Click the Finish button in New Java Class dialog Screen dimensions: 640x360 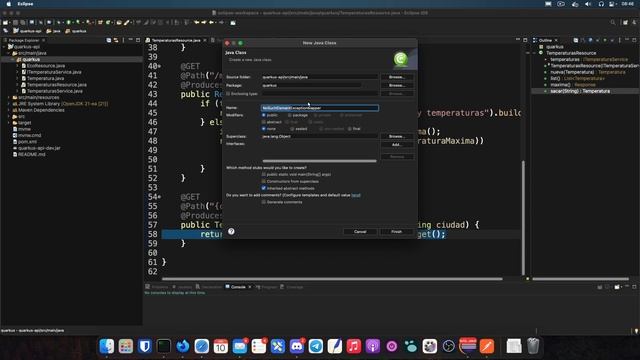pyautogui.click(x=397, y=231)
